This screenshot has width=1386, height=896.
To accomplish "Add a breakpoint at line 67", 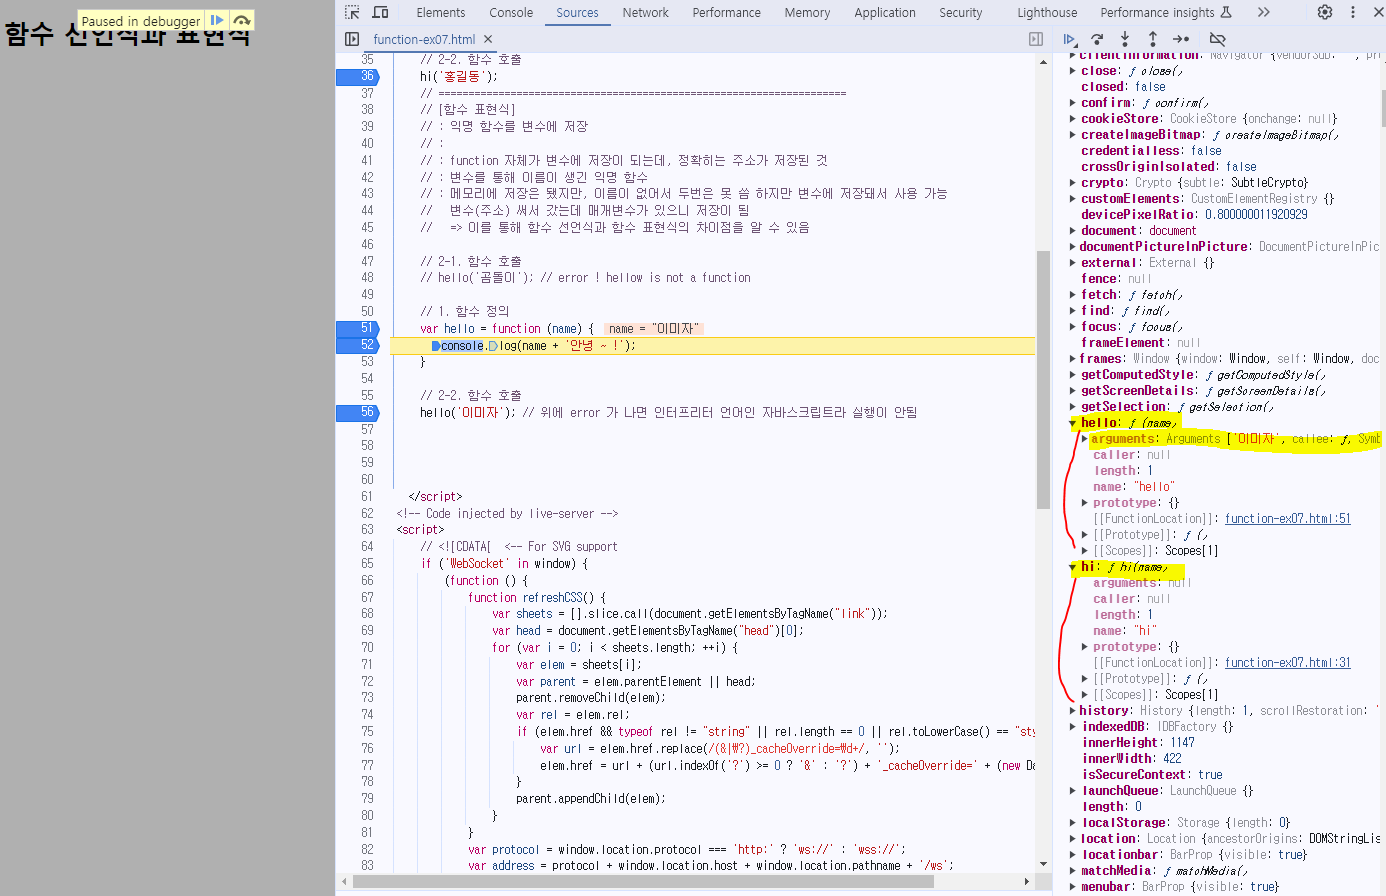I will coord(367,597).
